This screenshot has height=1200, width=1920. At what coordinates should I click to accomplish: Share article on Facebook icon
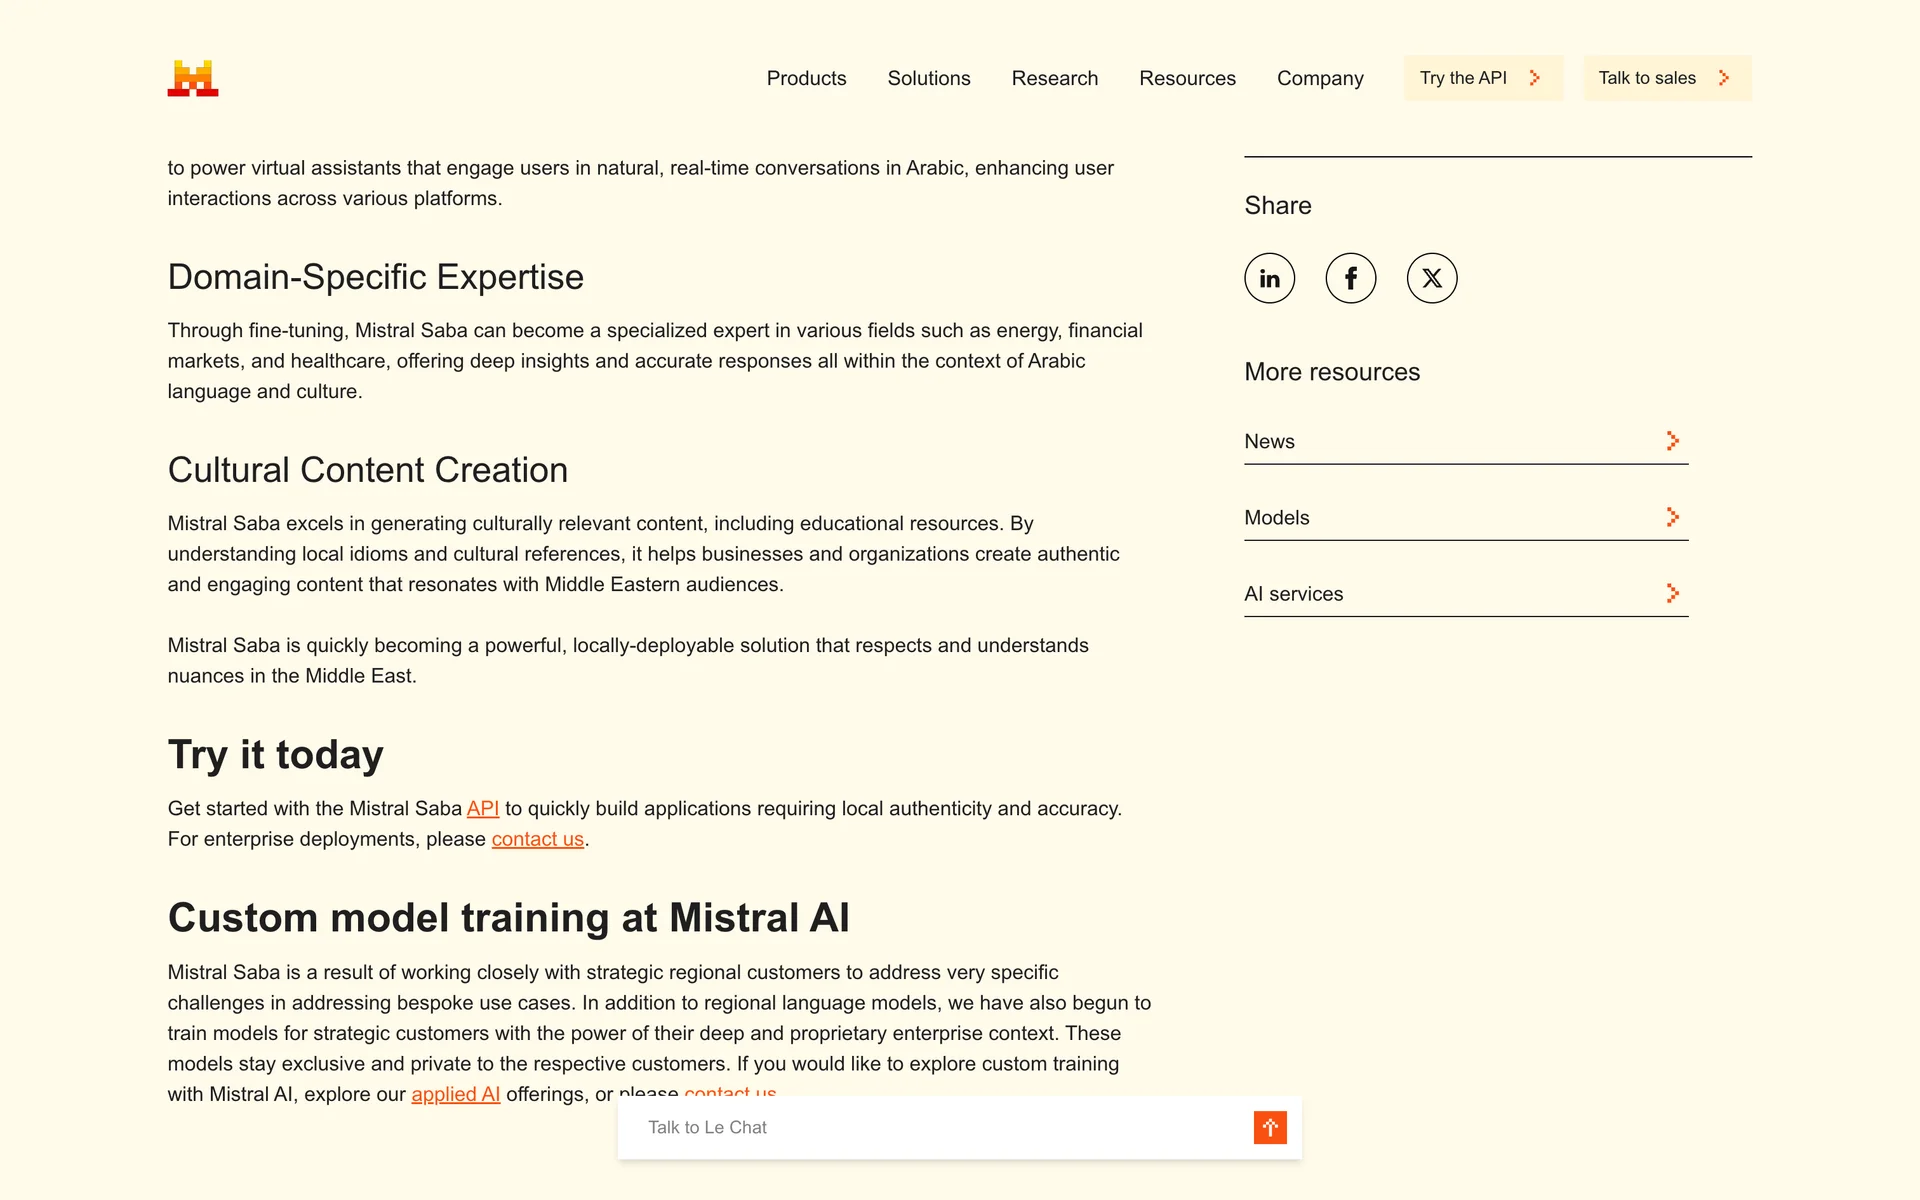pyautogui.click(x=1350, y=278)
